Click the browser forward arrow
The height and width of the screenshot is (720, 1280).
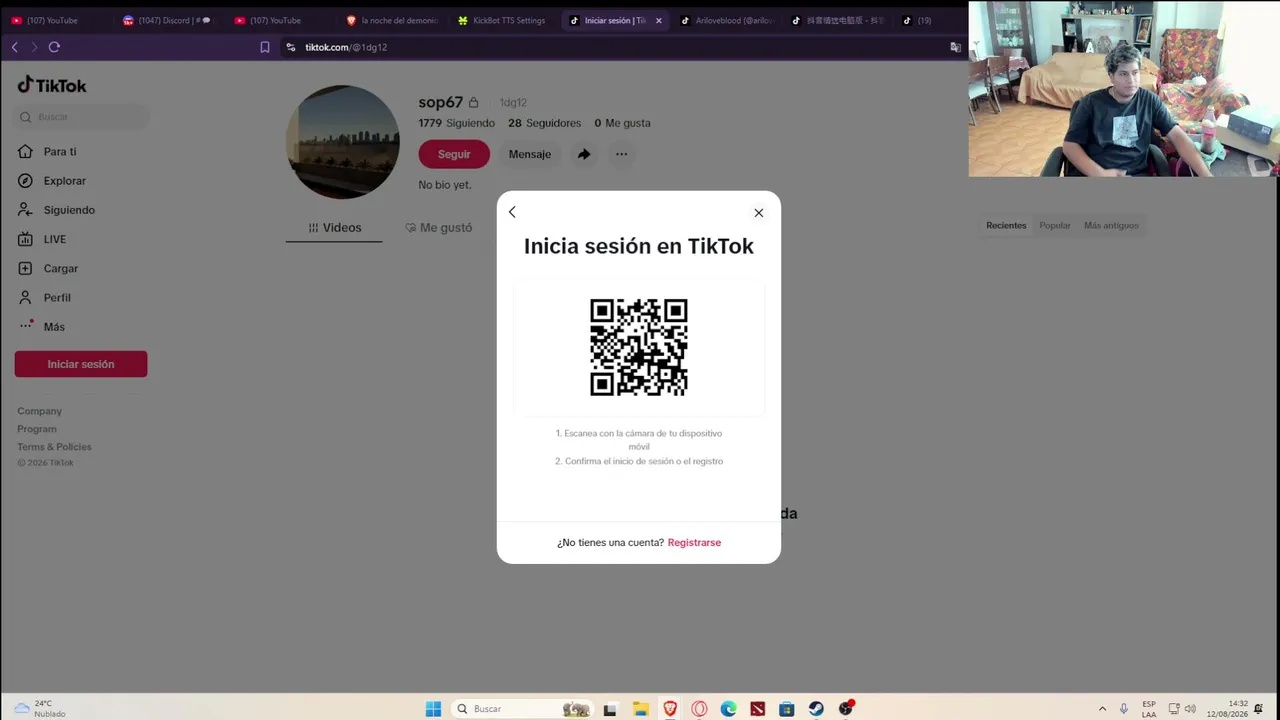(34, 47)
